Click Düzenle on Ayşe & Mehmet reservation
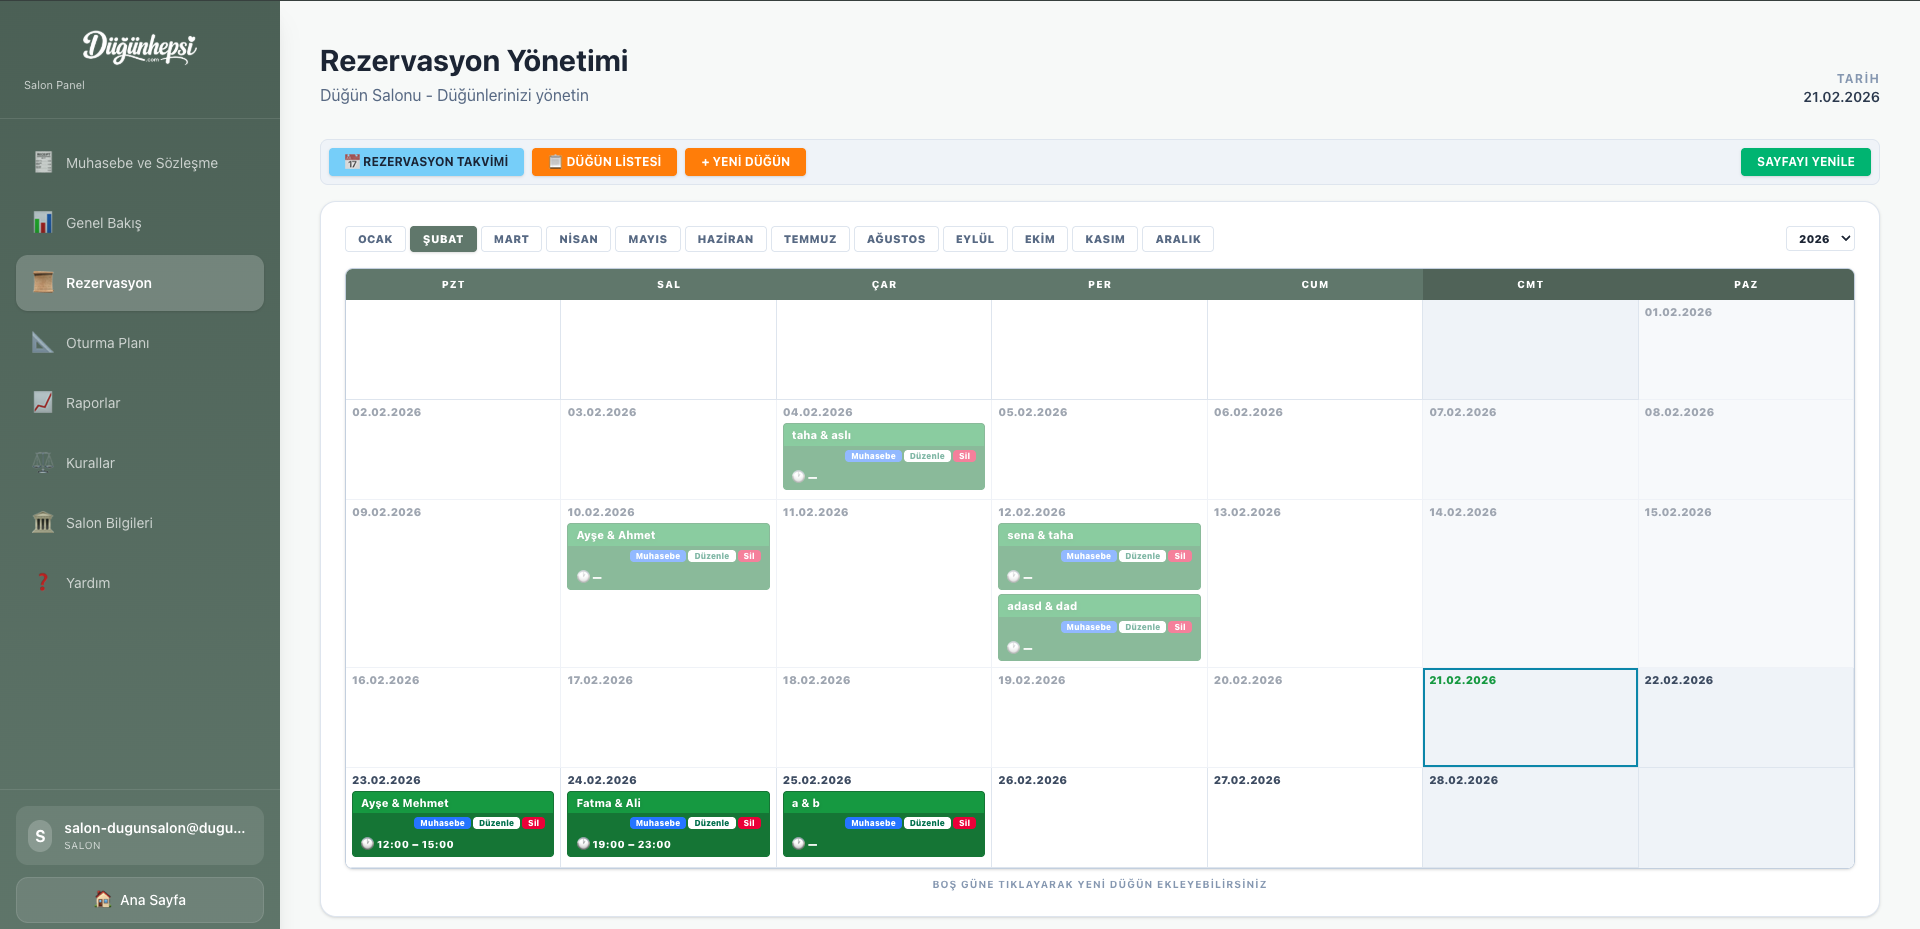Image resolution: width=1920 pixels, height=929 pixels. [x=496, y=823]
